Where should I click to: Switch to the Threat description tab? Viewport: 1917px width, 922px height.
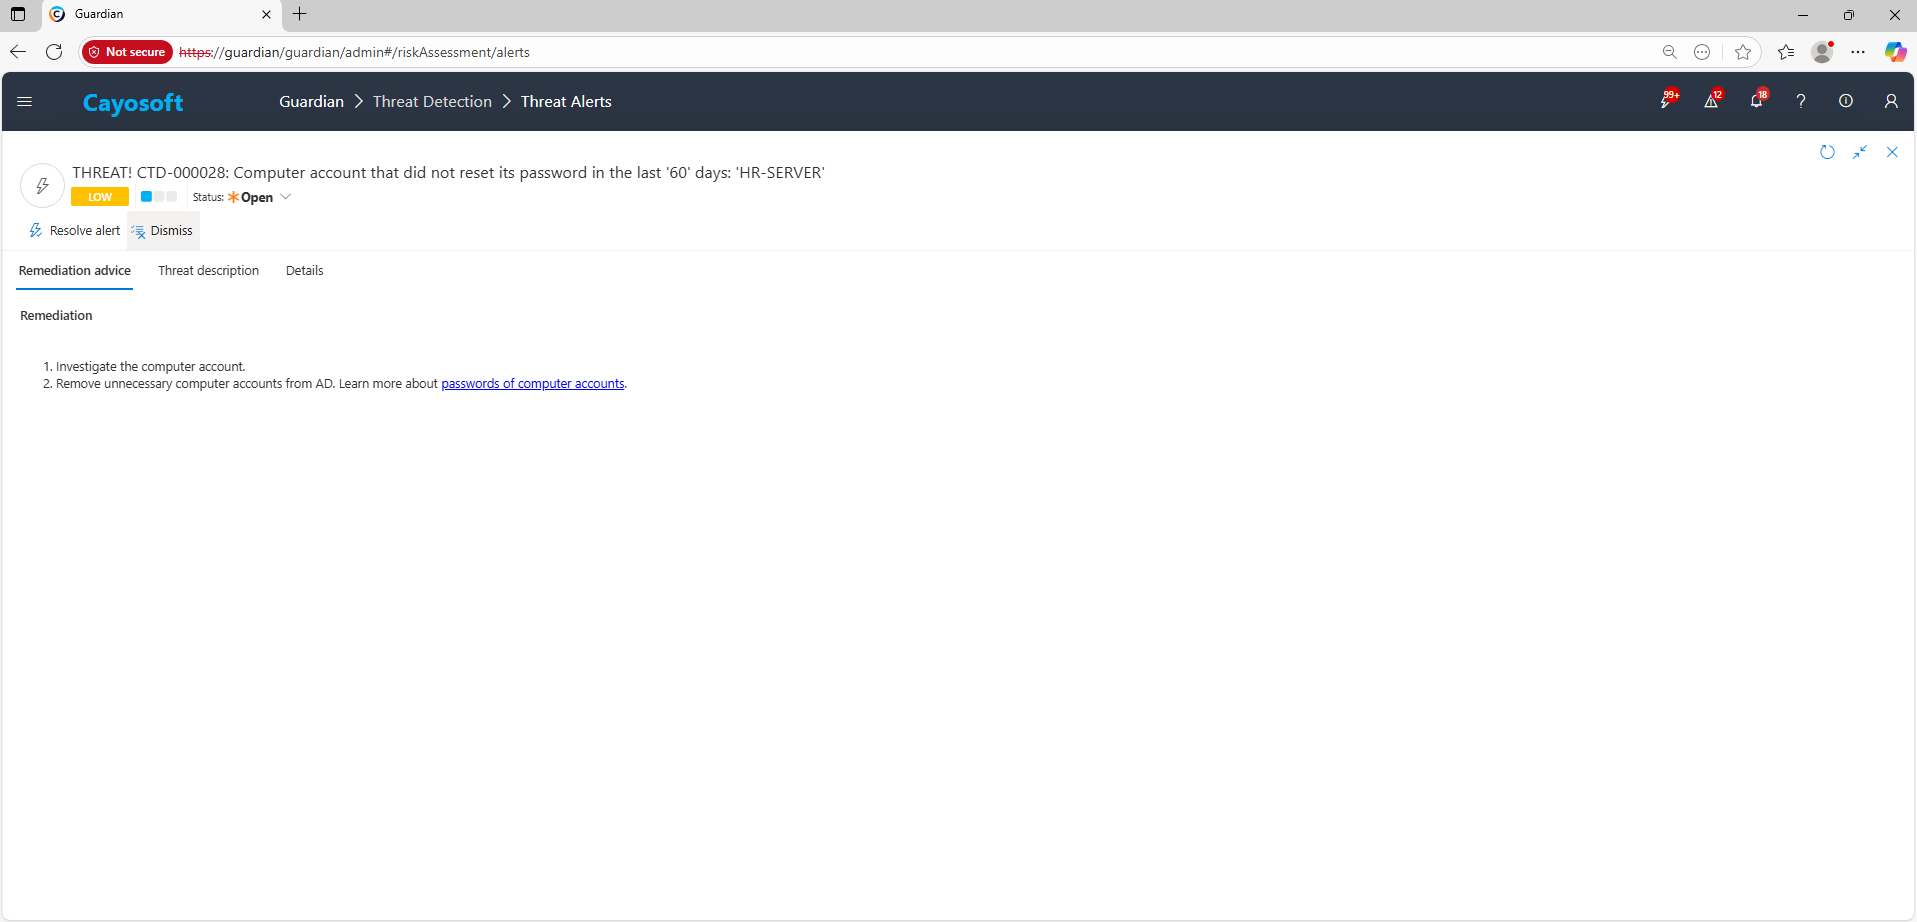(208, 271)
